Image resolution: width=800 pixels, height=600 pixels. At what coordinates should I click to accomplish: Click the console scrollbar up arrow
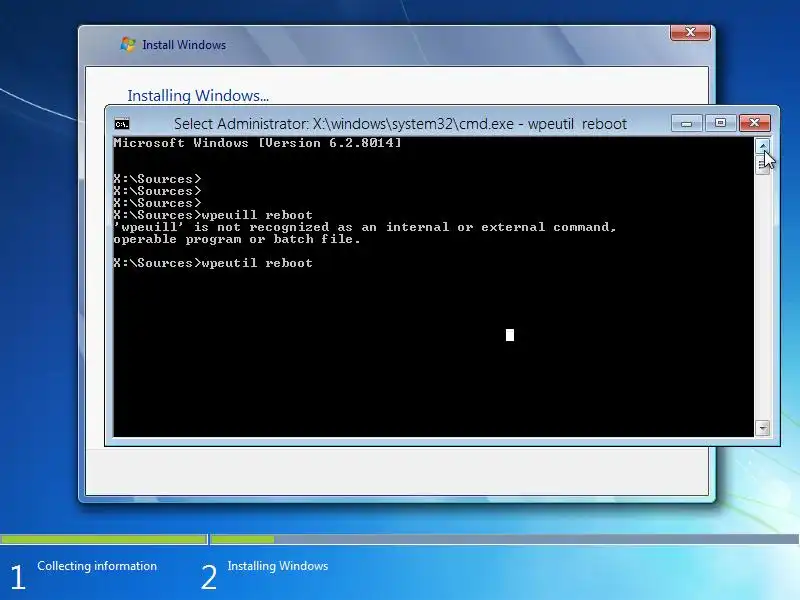[x=762, y=145]
